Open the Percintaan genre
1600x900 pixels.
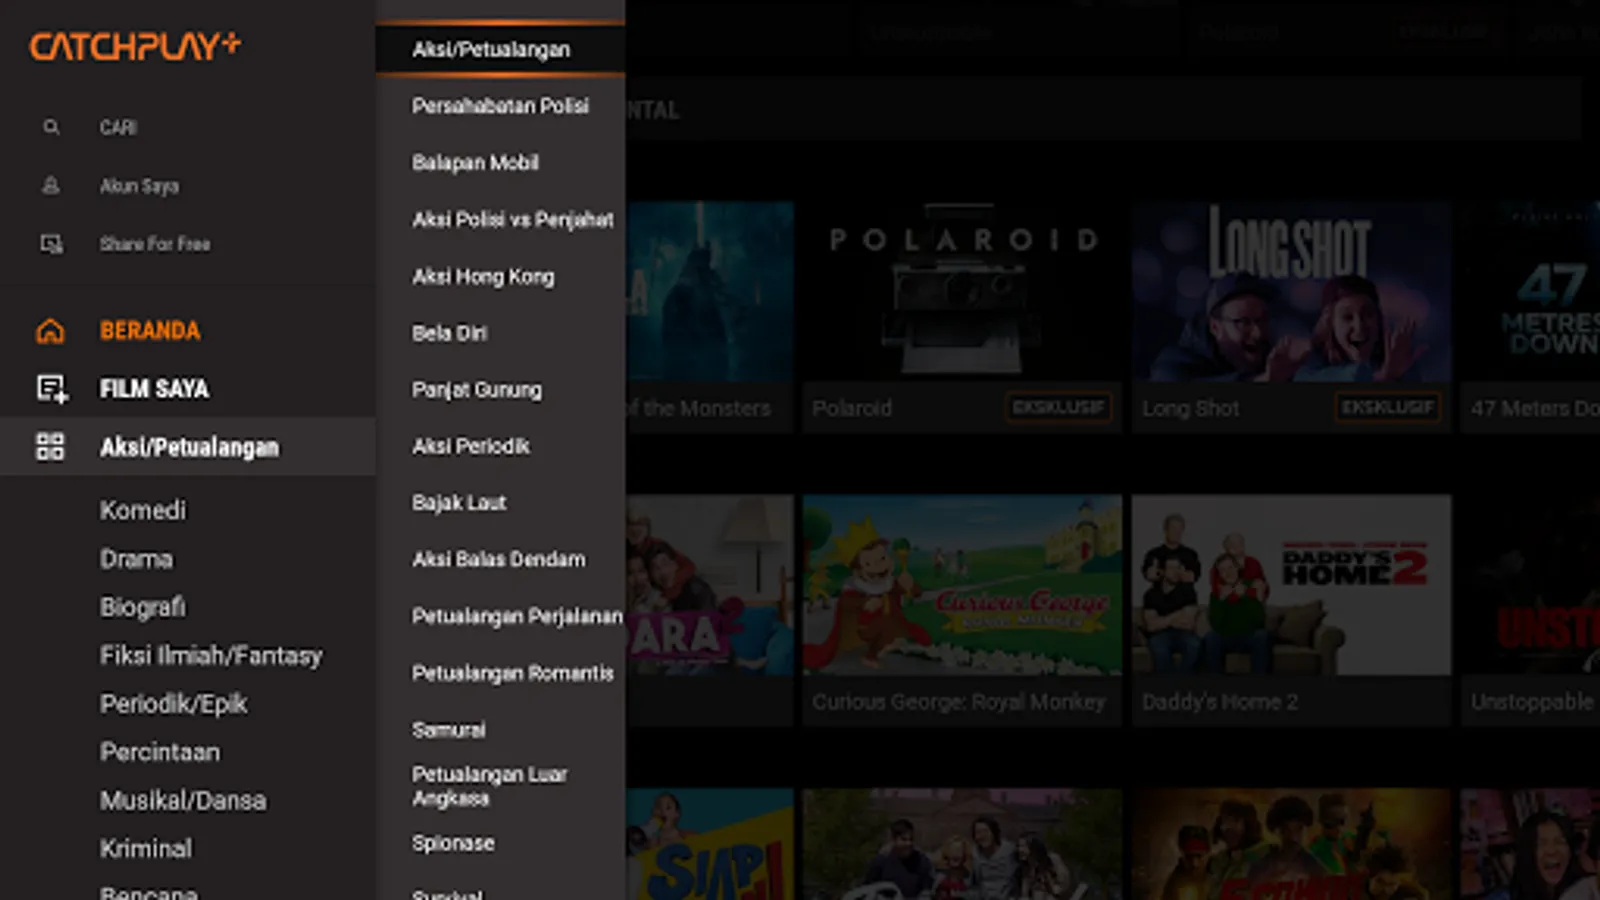pyautogui.click(x=160, y=752)
